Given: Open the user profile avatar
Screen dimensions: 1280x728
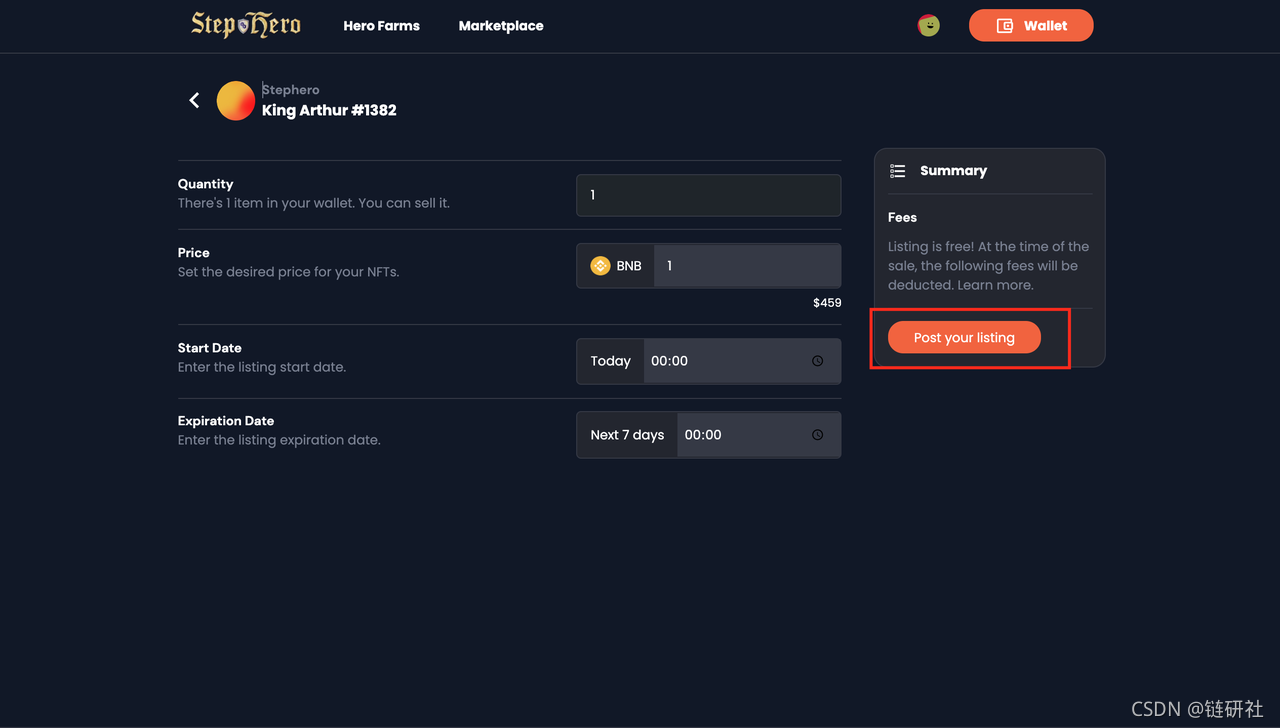Looking at the screenshot, I should 929,26.
